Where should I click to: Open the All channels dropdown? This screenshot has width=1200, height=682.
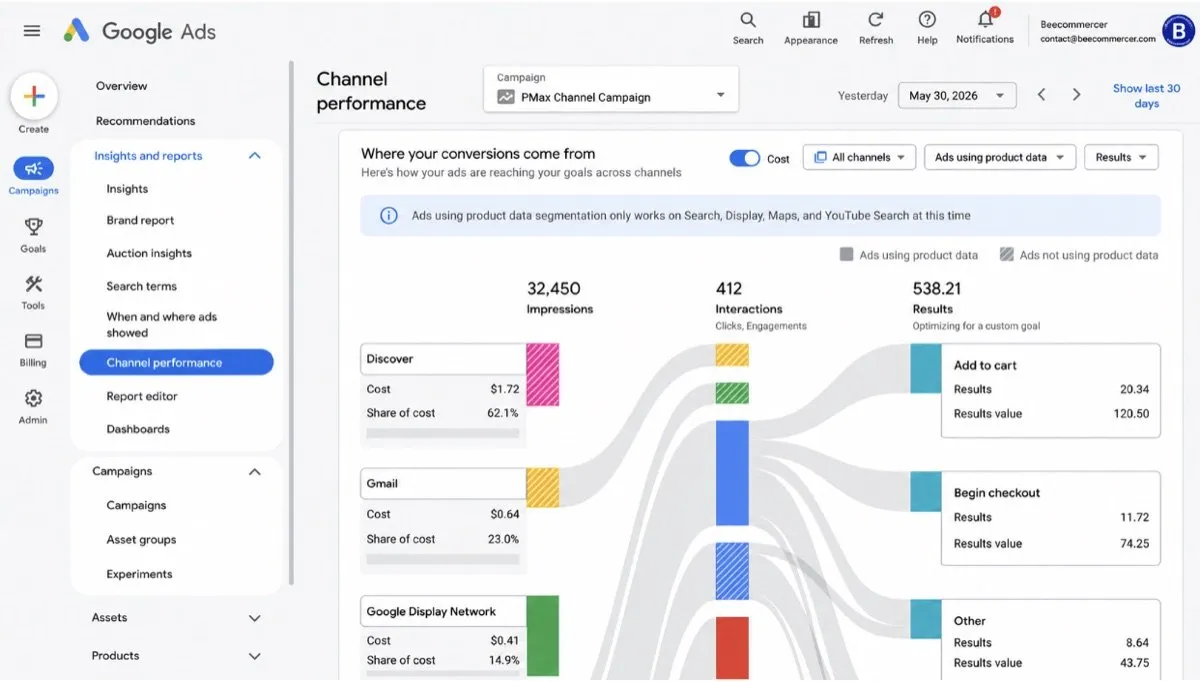tap(860, 158)
